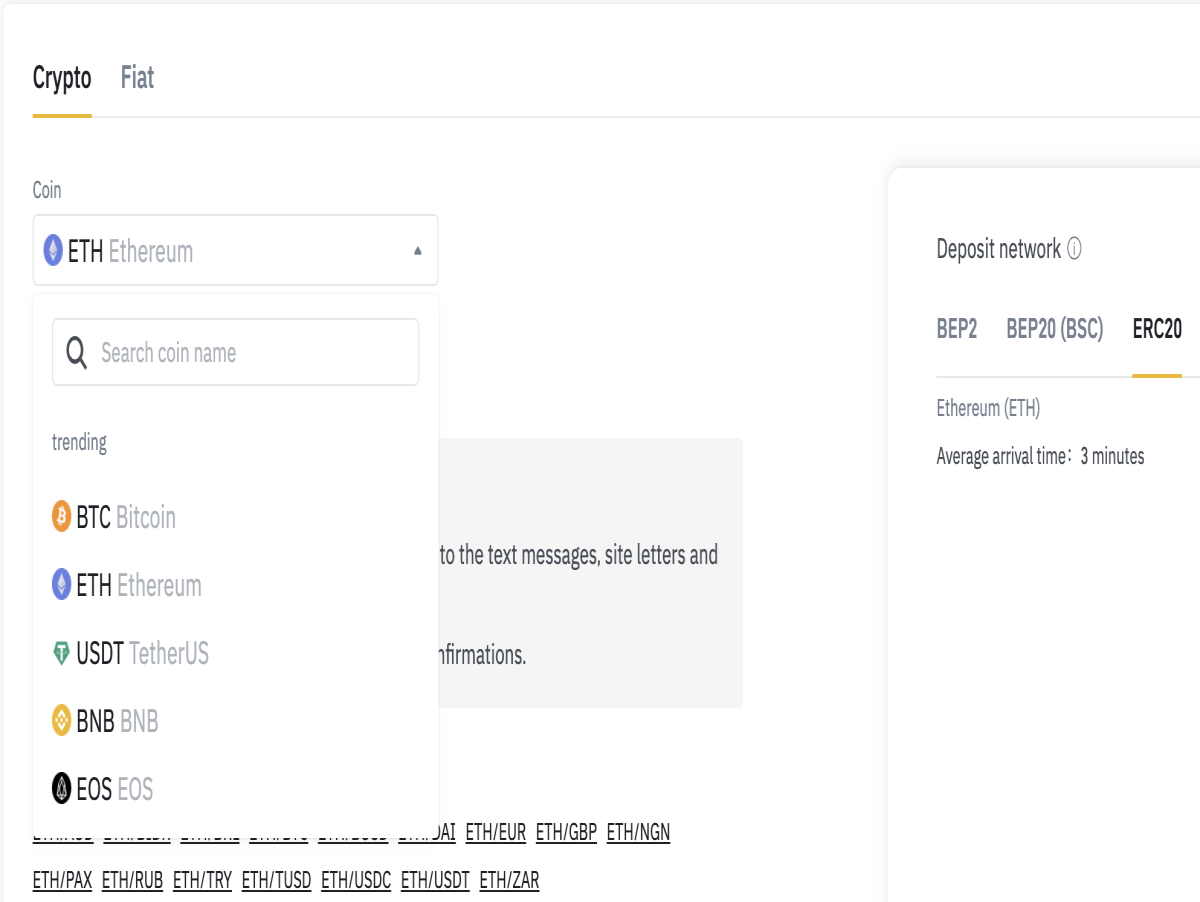Click the Ethereum icon in the trending list
1200x902 pixels.
(62, 585)
